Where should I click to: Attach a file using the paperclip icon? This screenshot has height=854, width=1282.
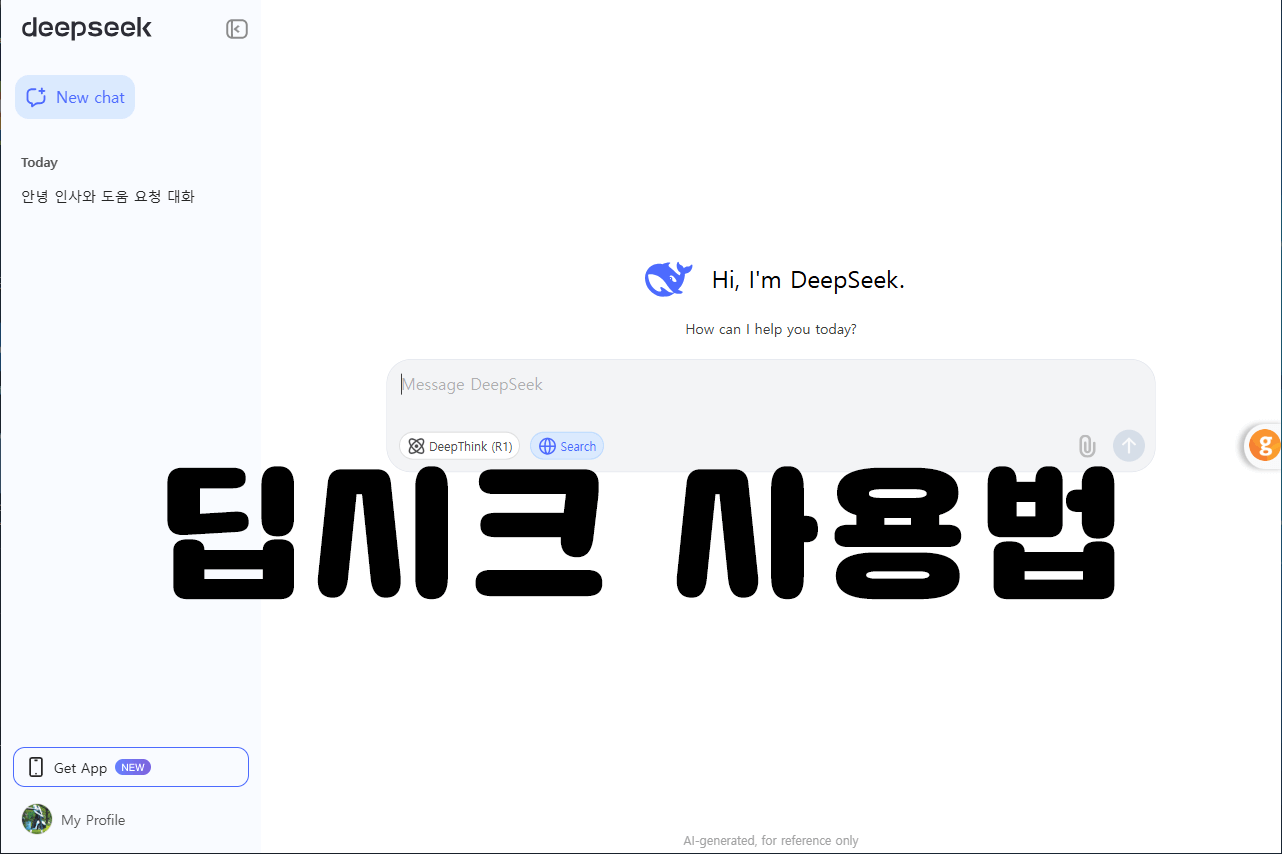(x=1087, y=446)
